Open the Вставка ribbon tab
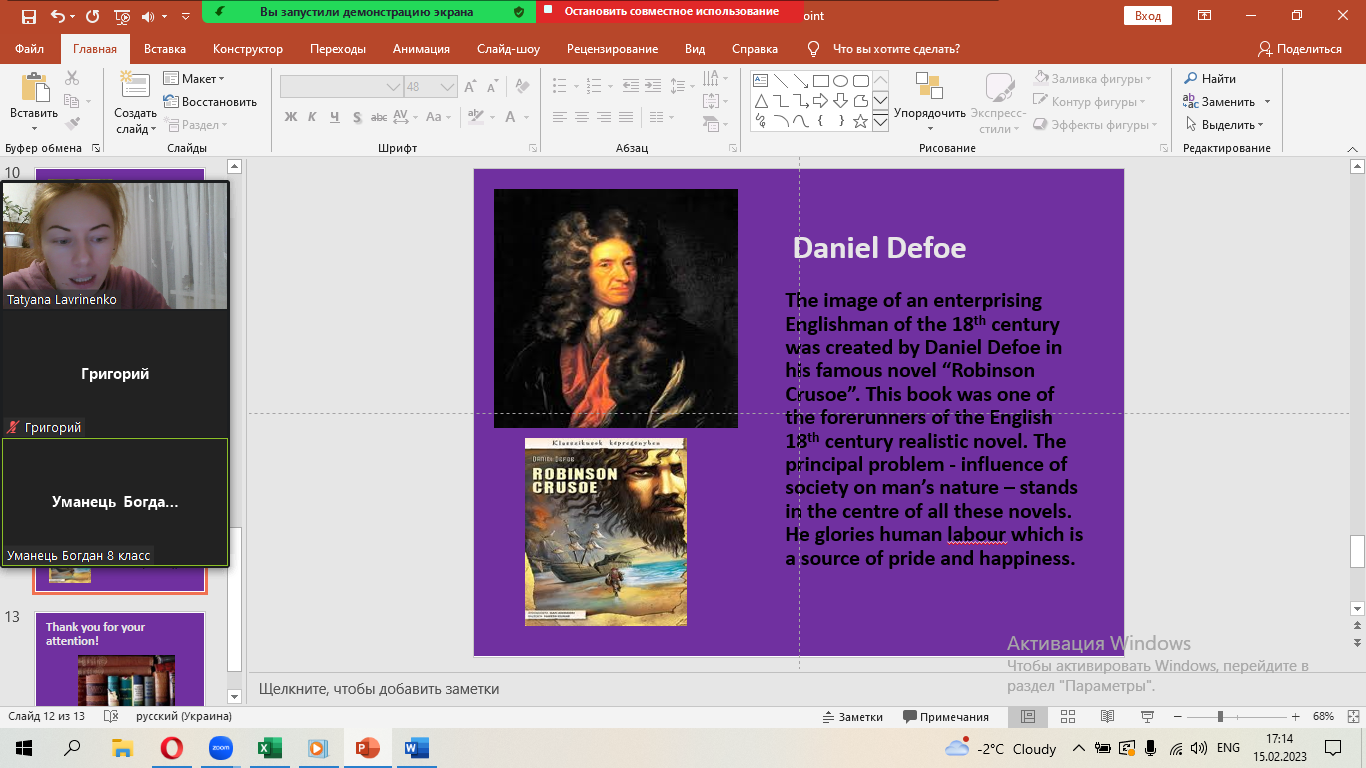 click(x=165, y=49)
